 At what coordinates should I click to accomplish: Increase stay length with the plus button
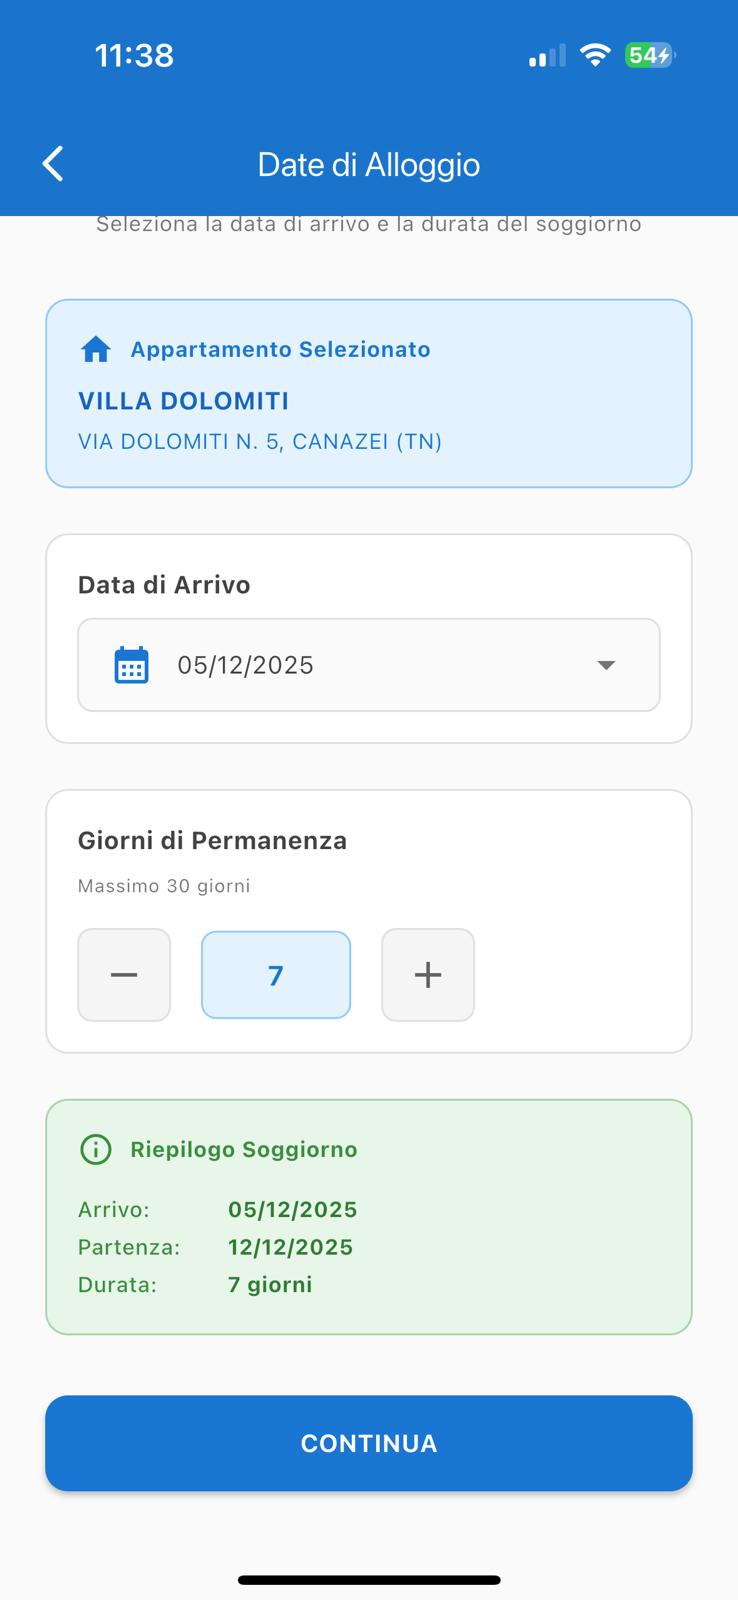(427, 975)
